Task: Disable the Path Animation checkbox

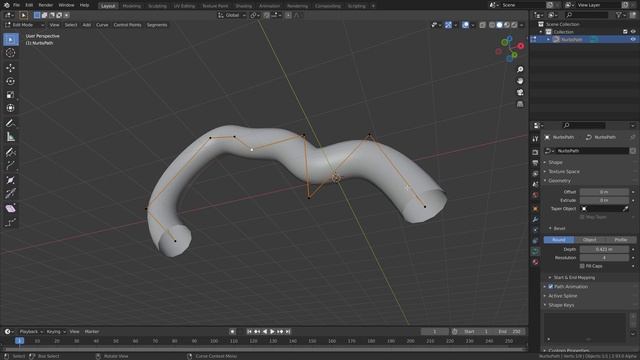Action: [551, 287]
